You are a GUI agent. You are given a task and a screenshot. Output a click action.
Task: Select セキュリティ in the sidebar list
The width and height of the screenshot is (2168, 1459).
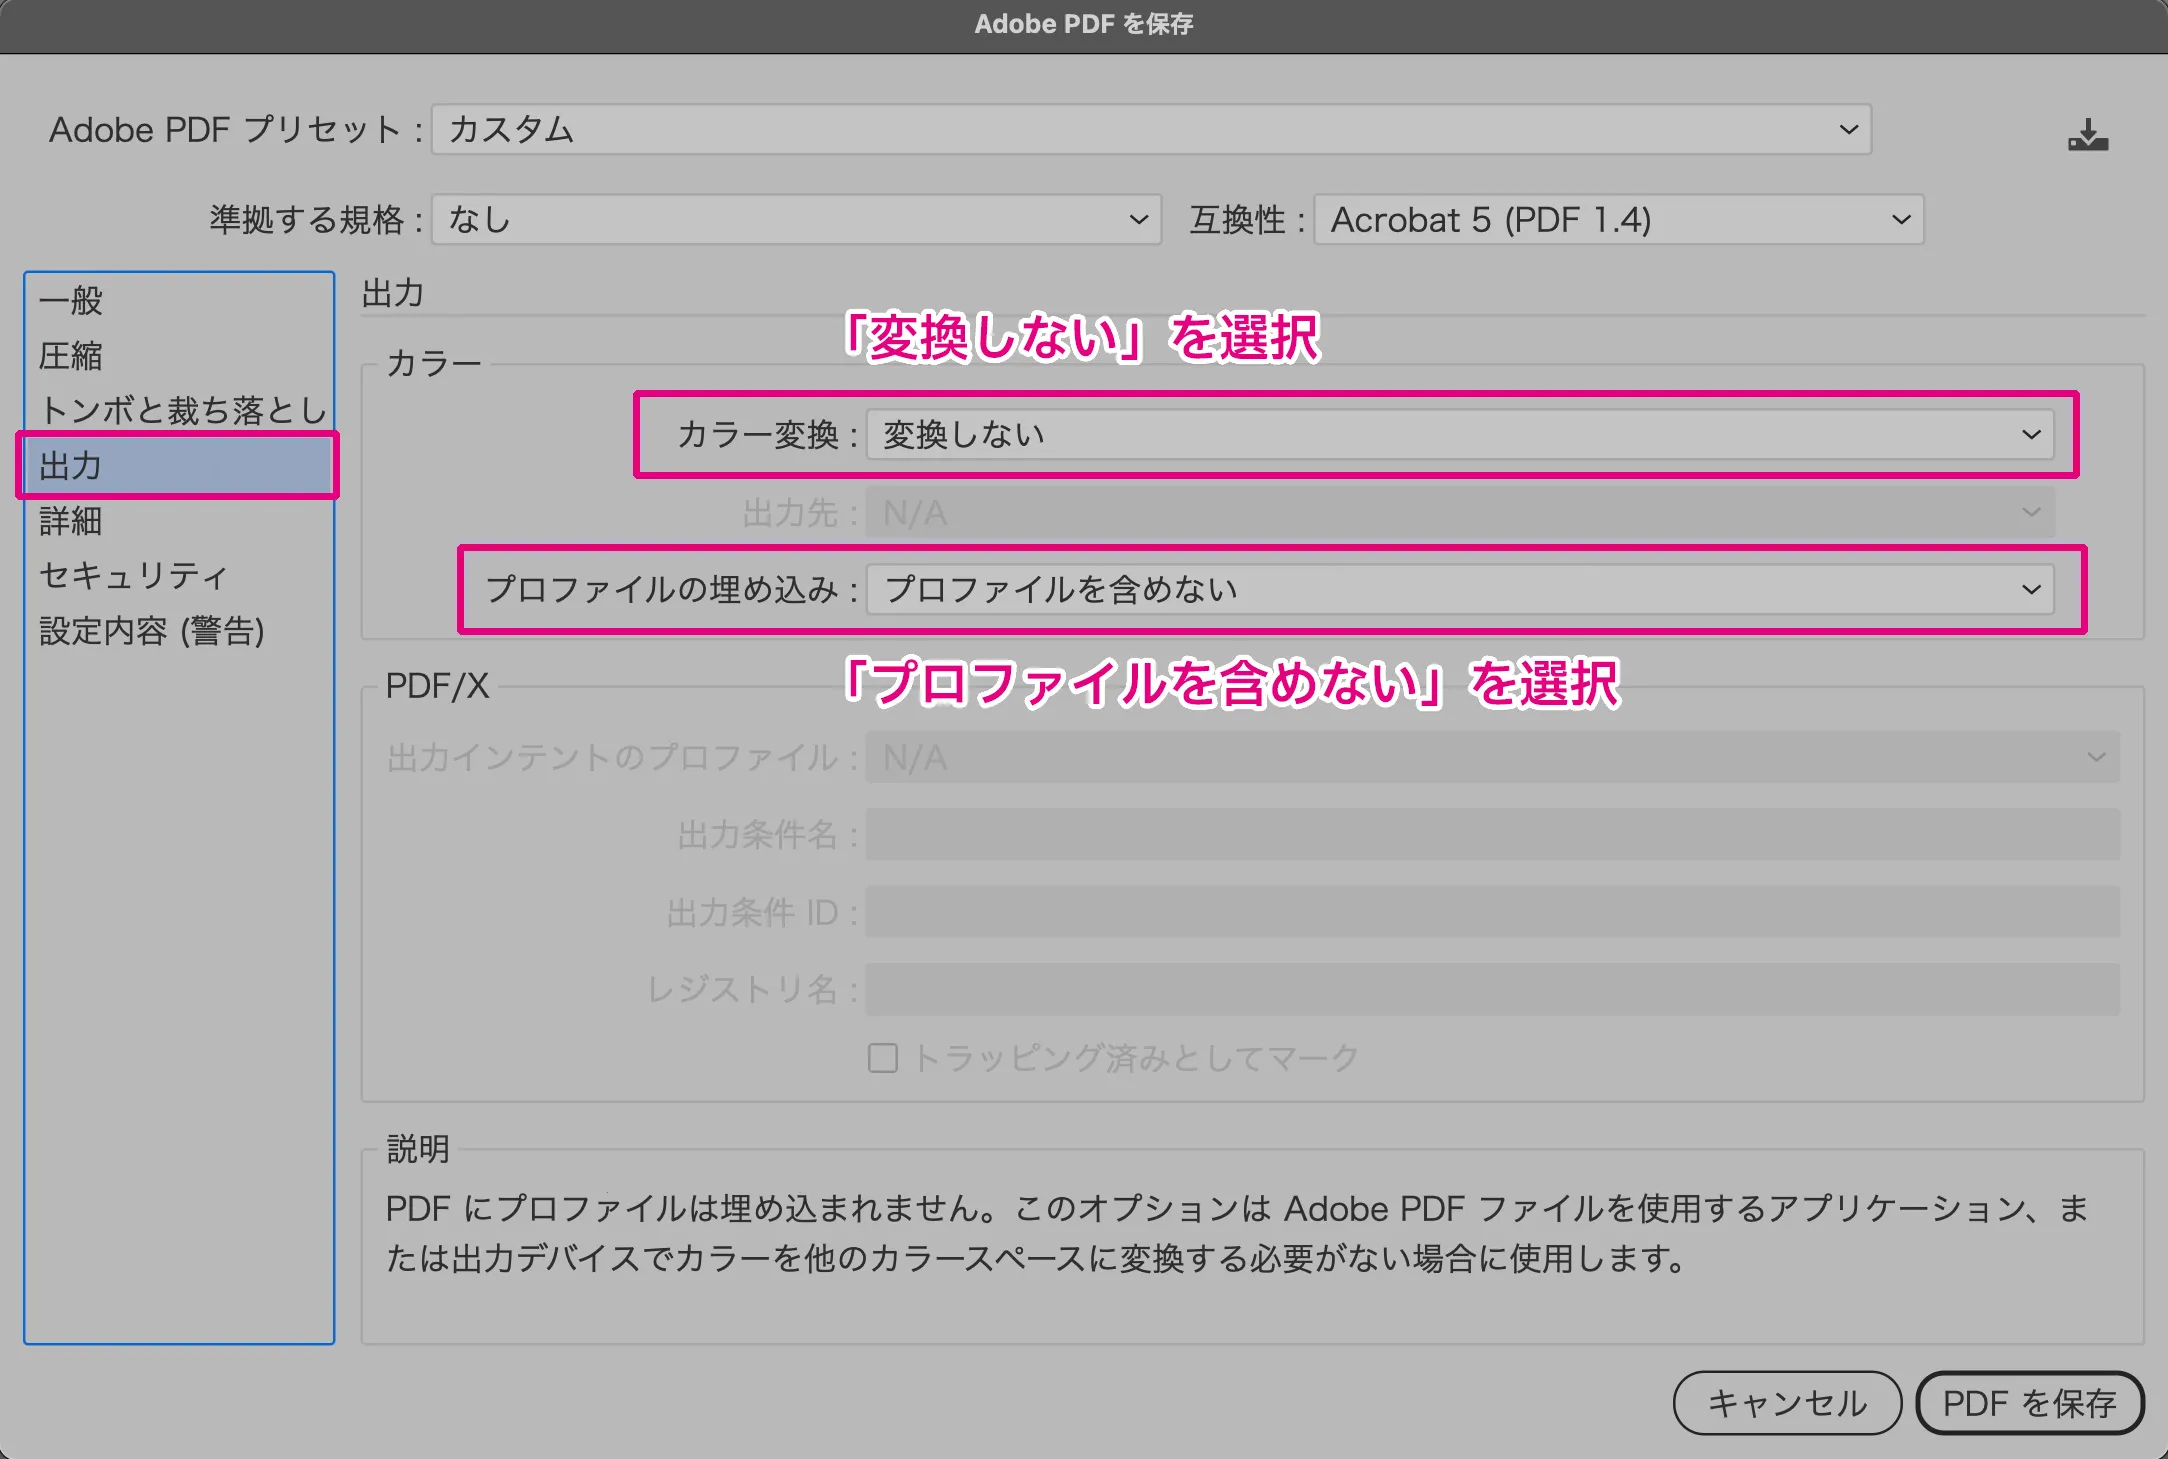178,575
